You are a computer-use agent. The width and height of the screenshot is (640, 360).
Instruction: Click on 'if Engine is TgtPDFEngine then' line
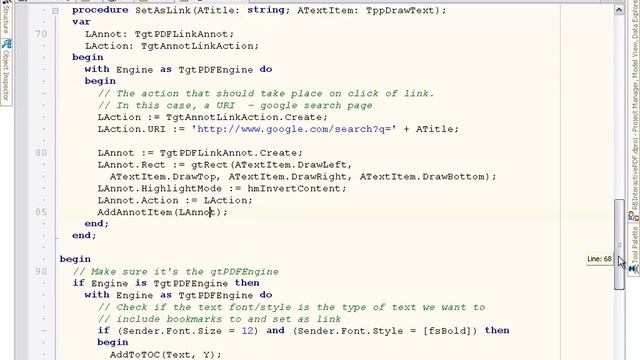pos(166,283)
